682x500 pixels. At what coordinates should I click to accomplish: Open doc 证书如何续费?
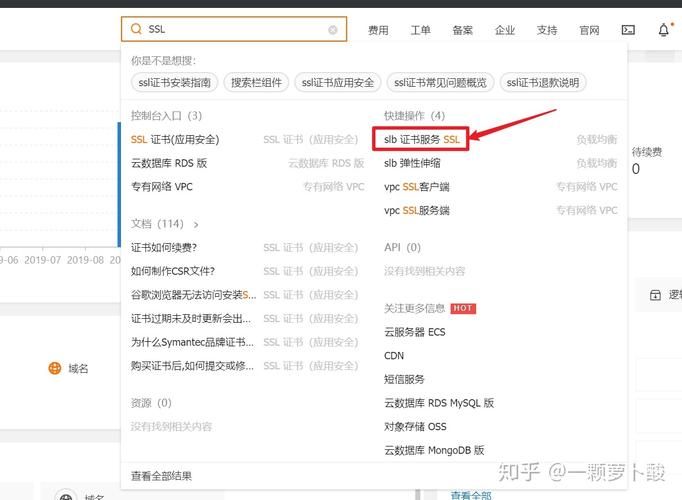(164, 248)
